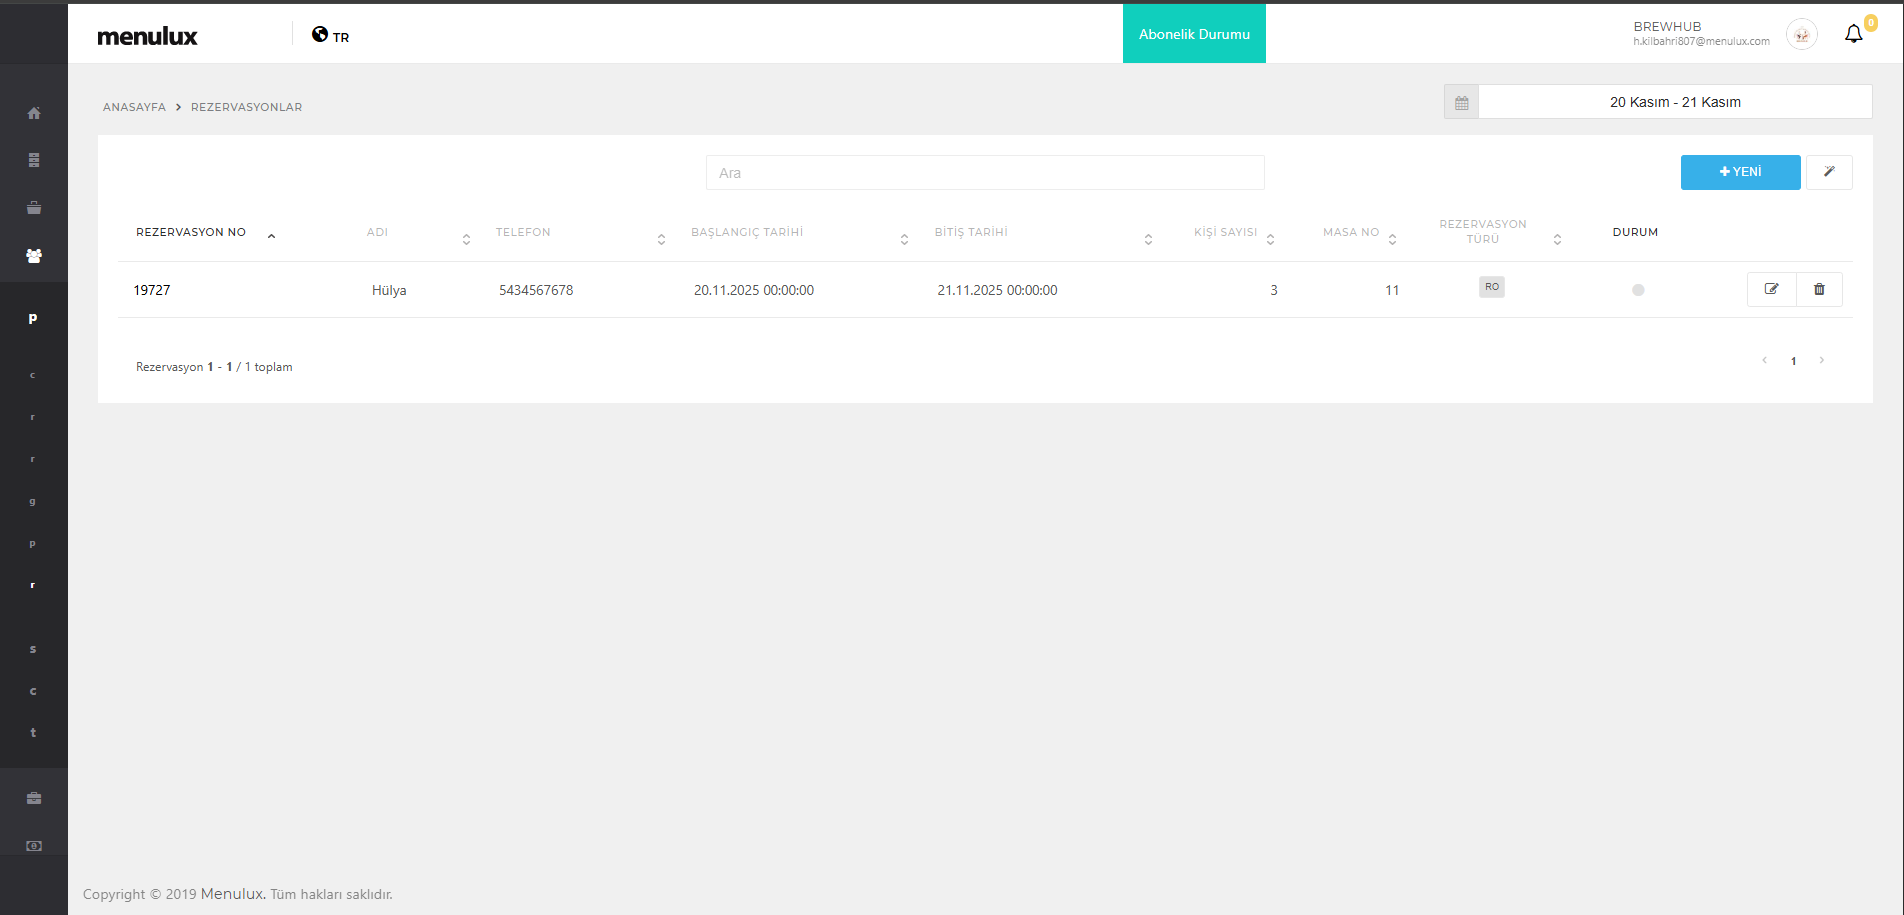Click the notification bell icon
Screen dimensions: 1904x915
(x=1853, y=35)
